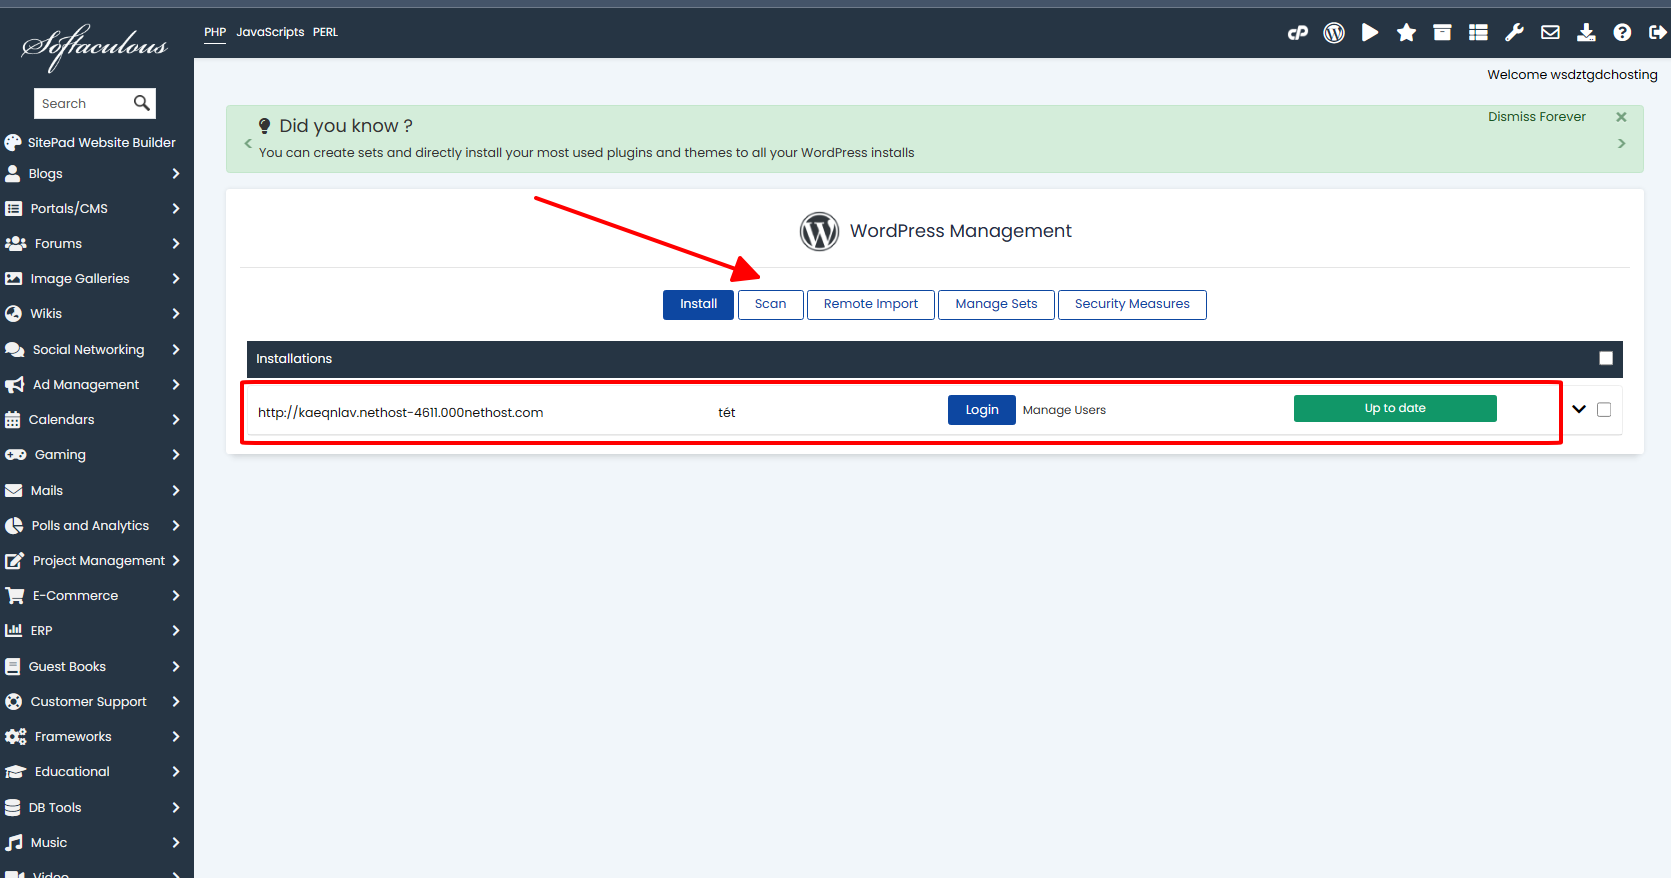Click the Manage Sets button

(x=996, y=304)
